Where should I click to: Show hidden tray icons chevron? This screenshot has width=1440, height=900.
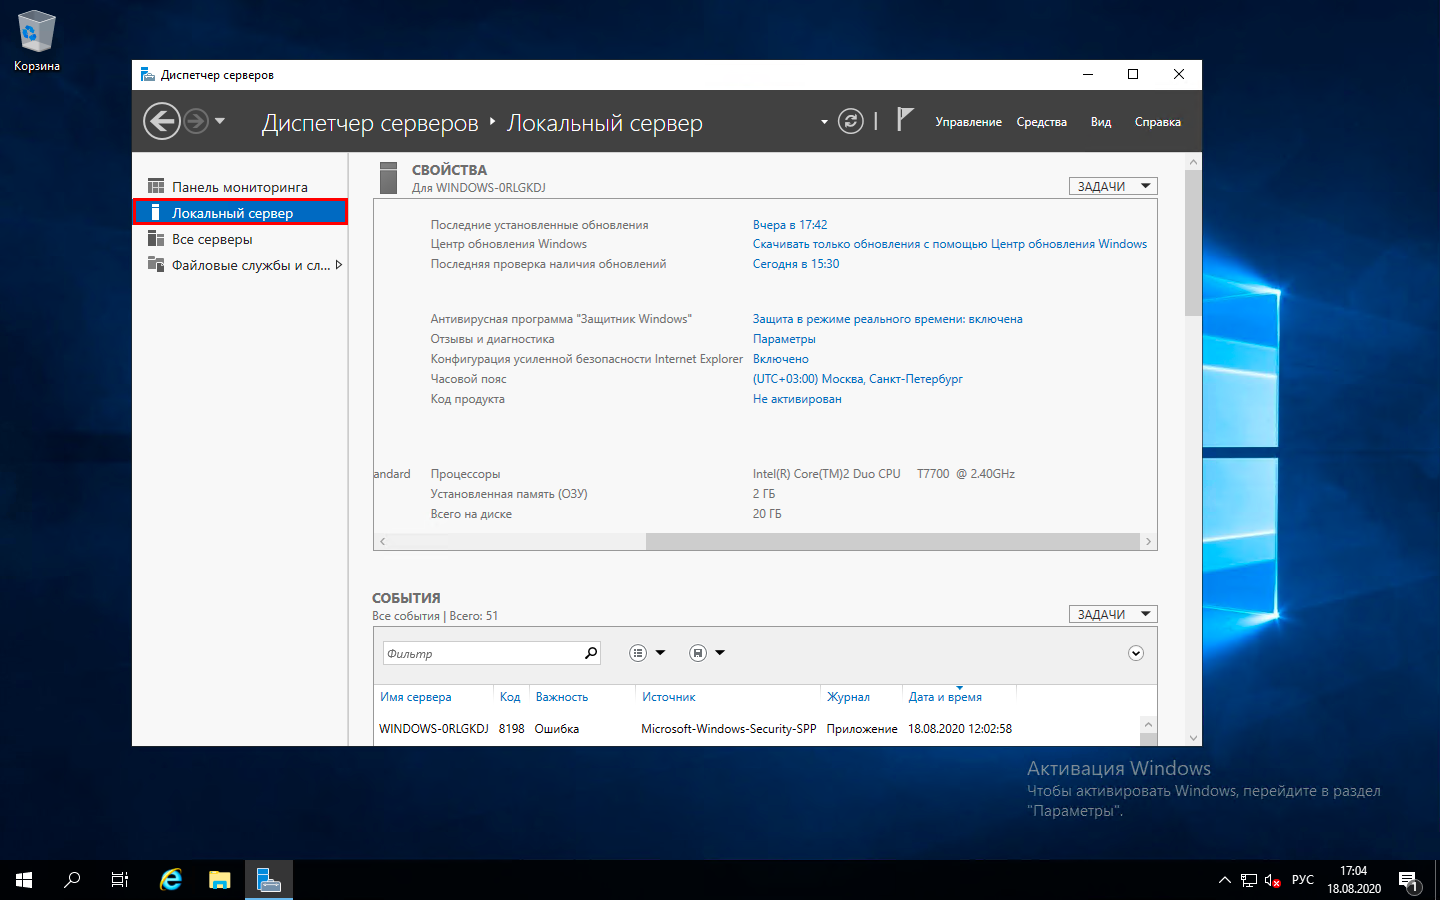pyautogui.click(x=1225, y=880)
